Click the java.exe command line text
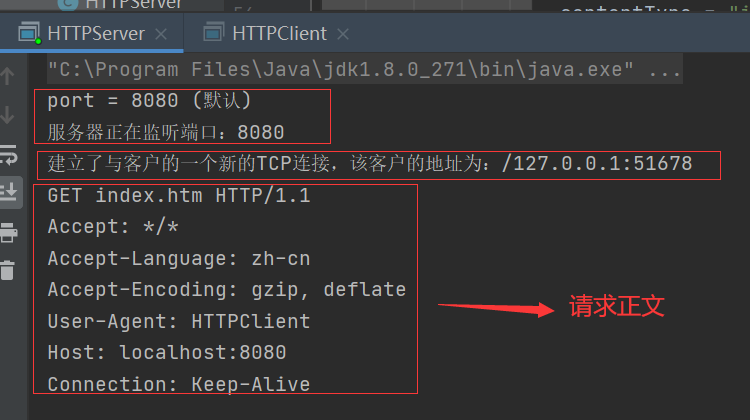Image resolution: width=750 pixels, height=420 pixels. point(364,70)
